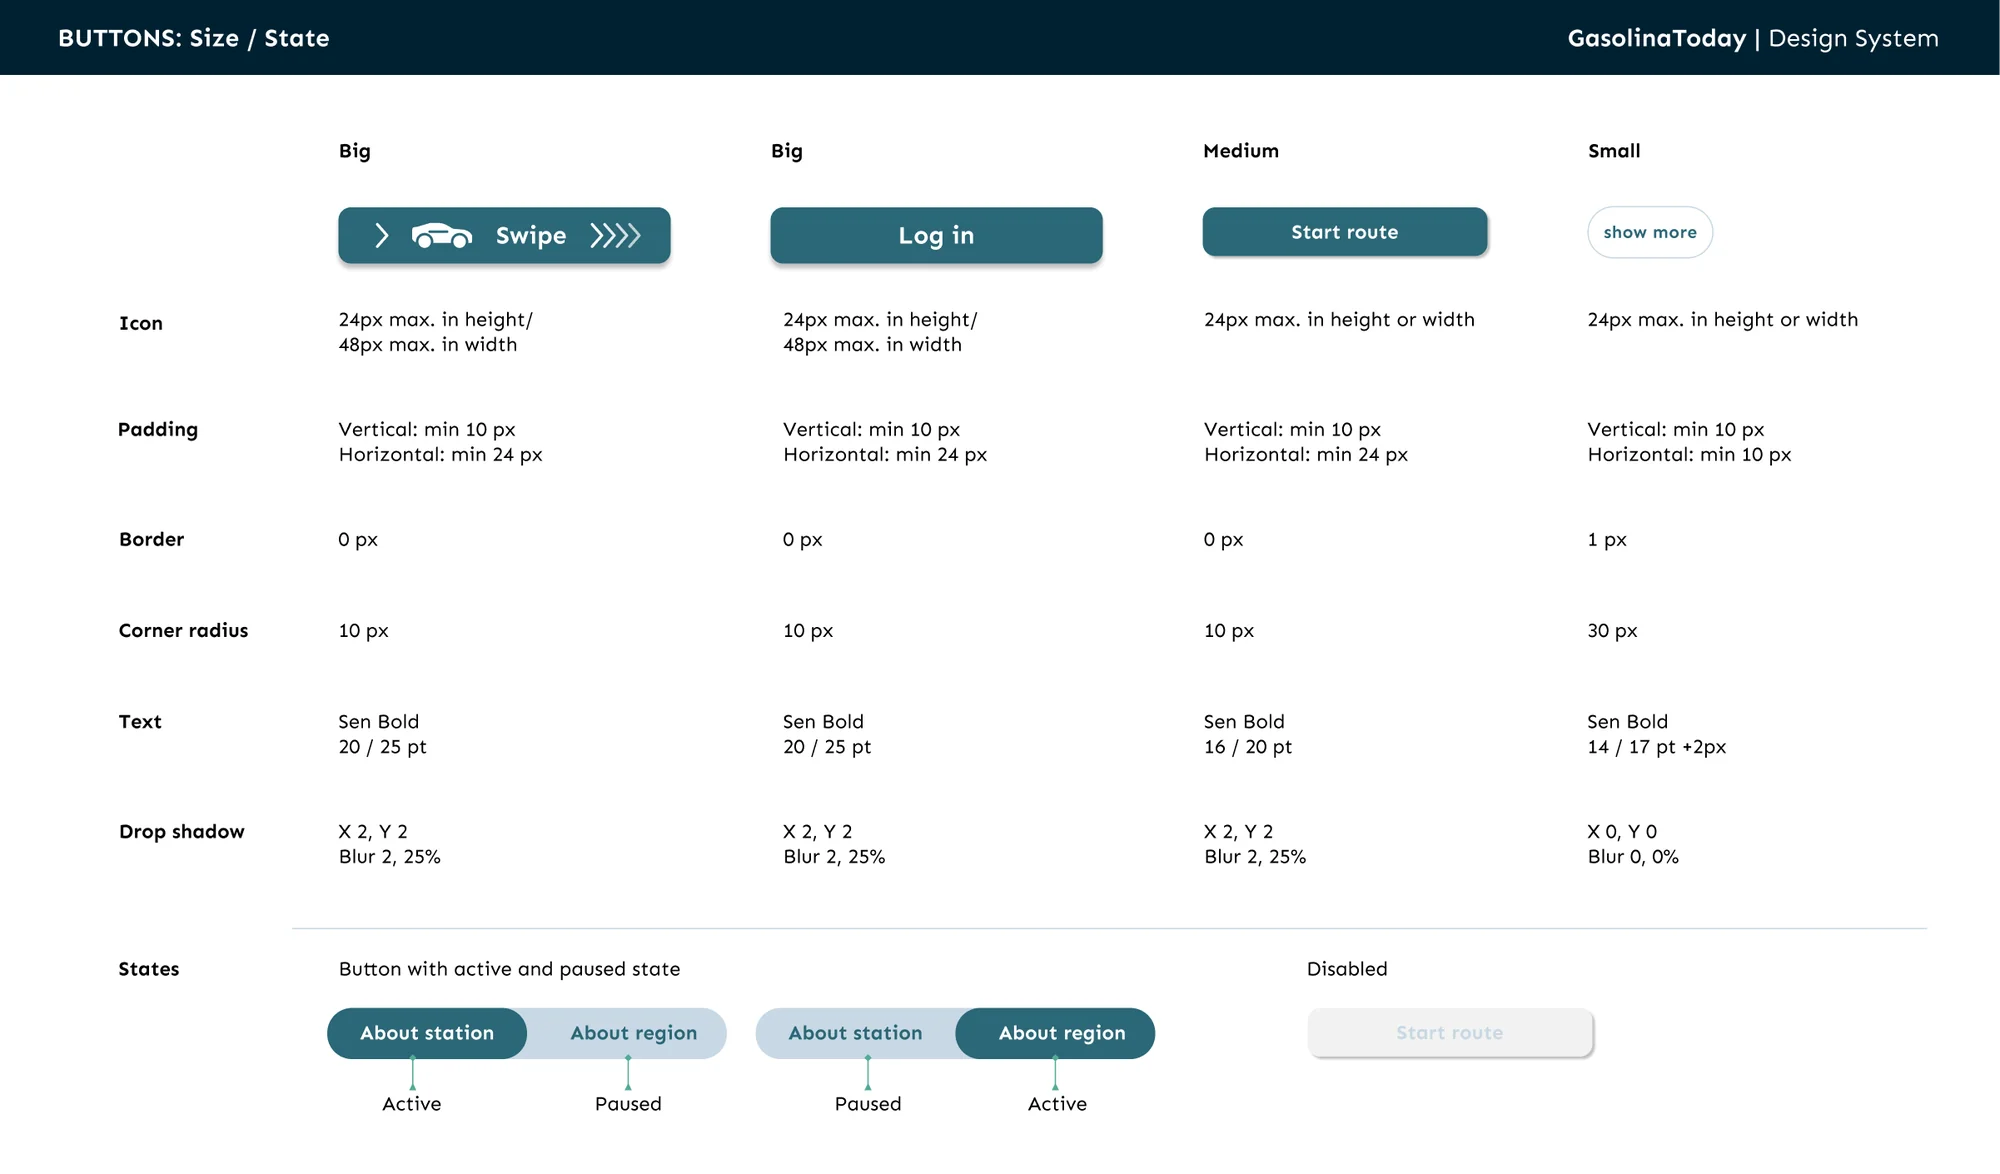Click the quadruple chevrons in Swipe button
The image size is (2000, 1174).
[x=615, y=236]
